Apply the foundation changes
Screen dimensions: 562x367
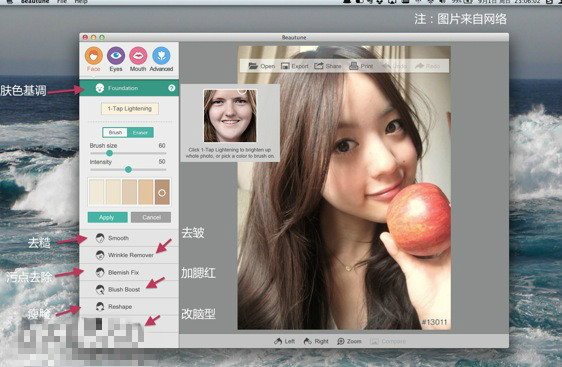108,218
